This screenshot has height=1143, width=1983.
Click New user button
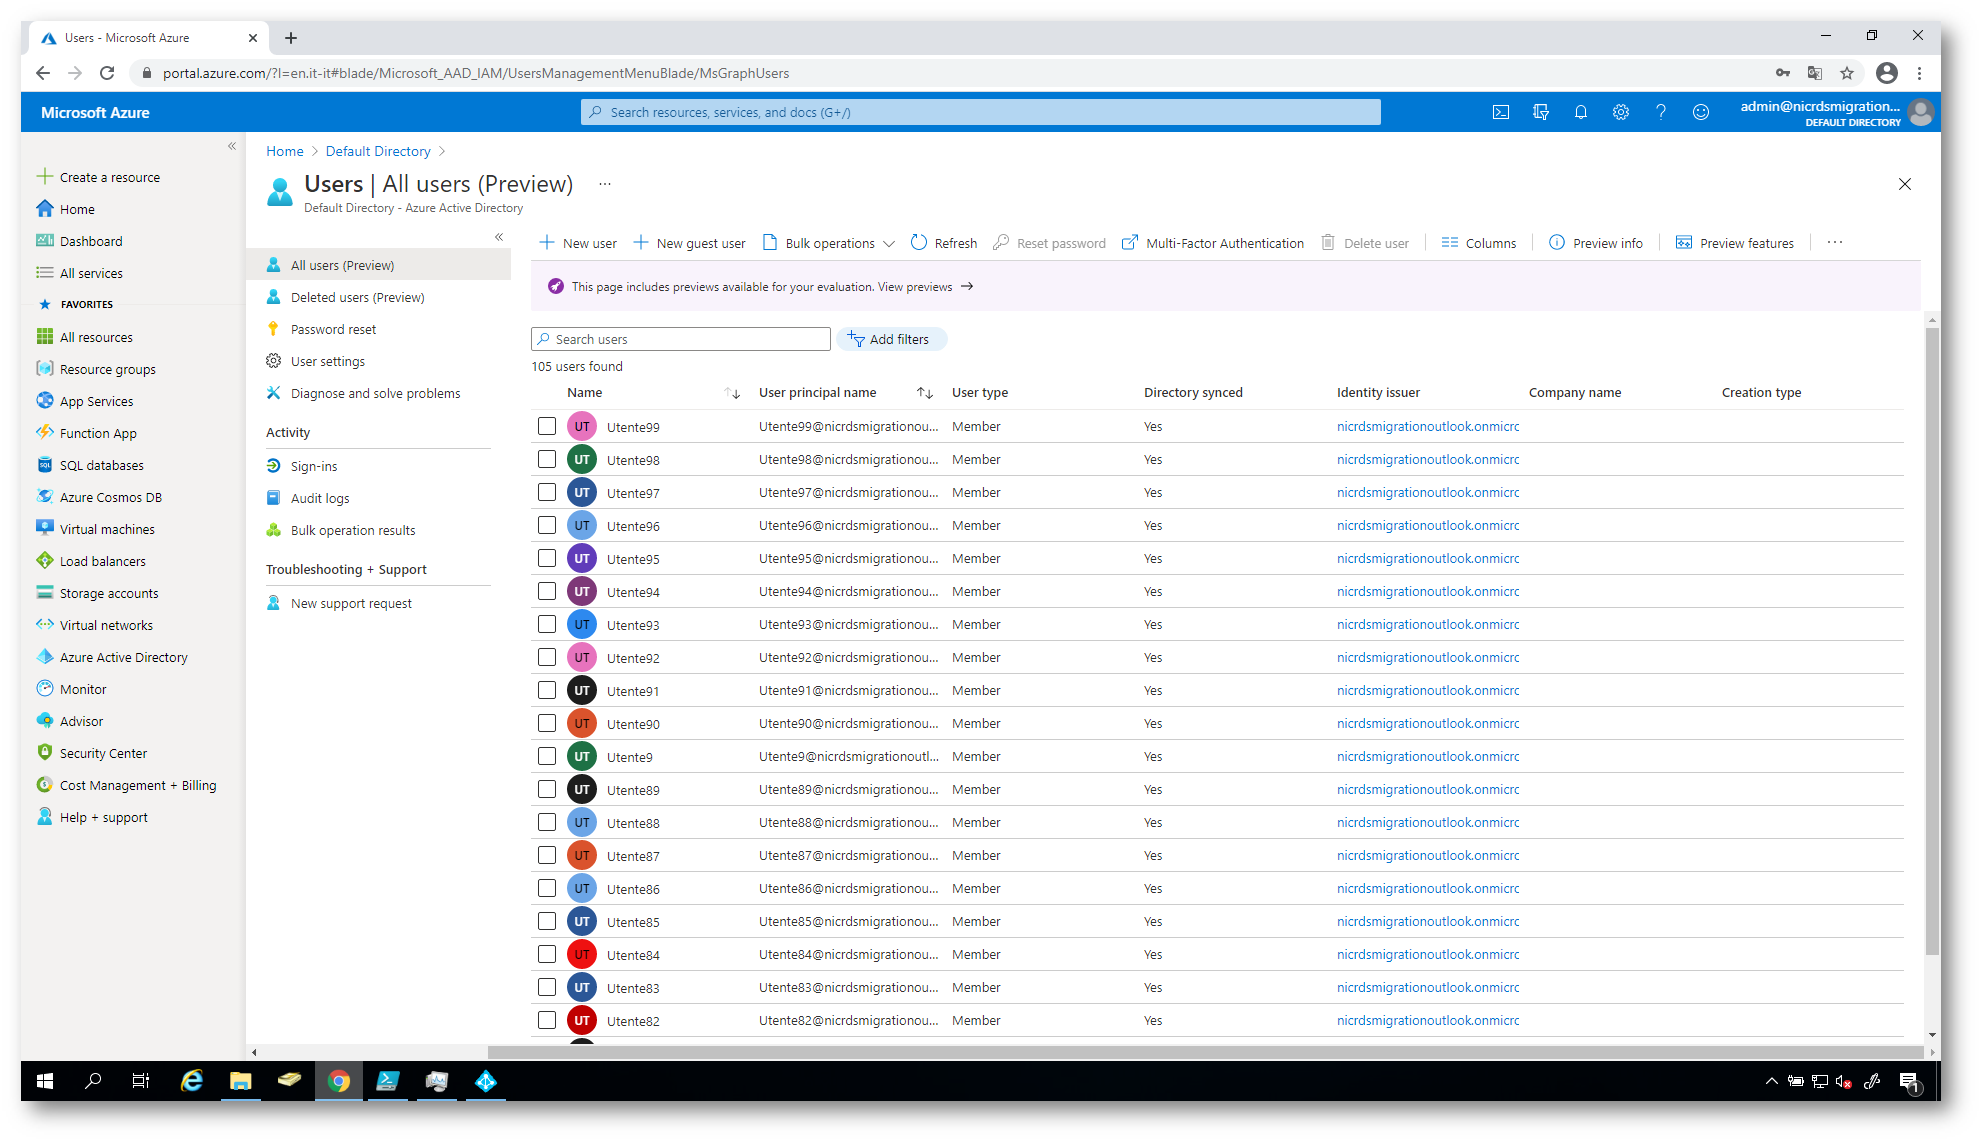[578, 243]
